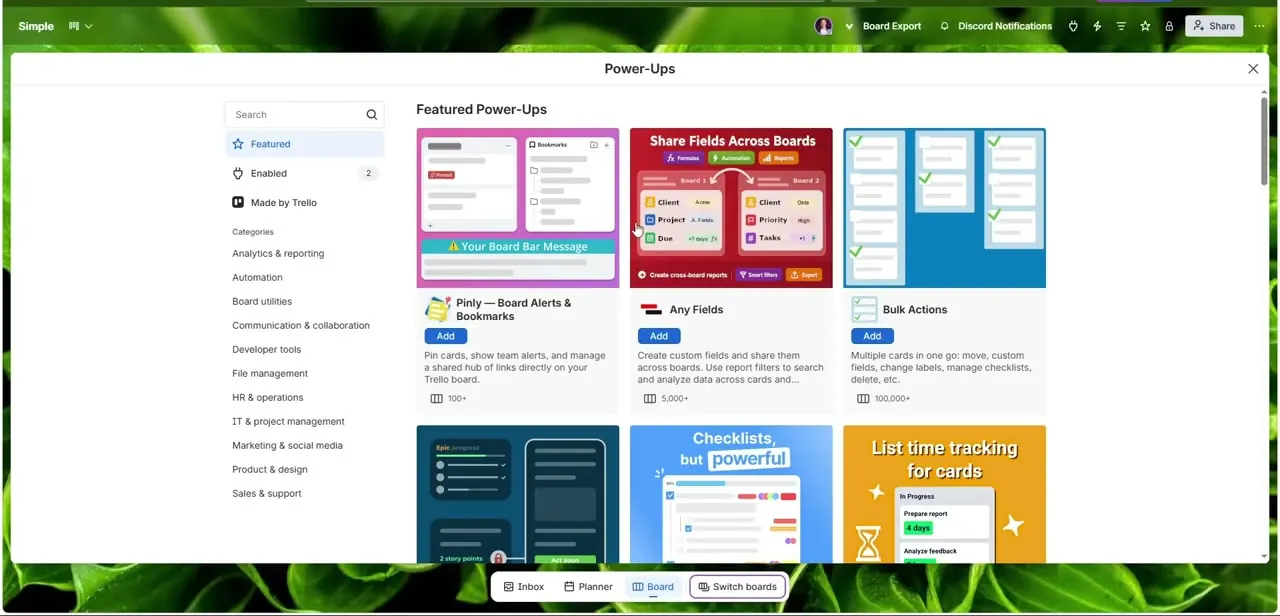The image size is (1280, 616).
Task: Select the Board tab
Action: tap(653, 587)
